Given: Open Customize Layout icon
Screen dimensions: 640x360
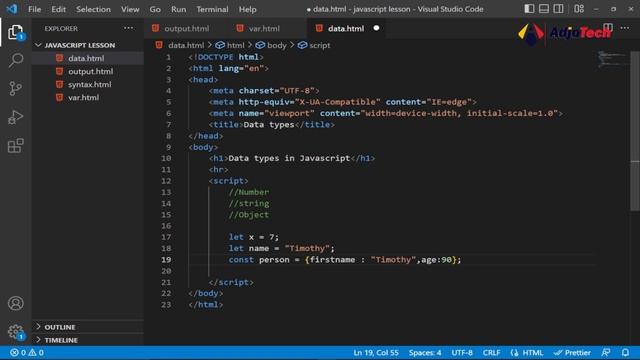Looking at the screenshot, I should click(x=579, y=9).
